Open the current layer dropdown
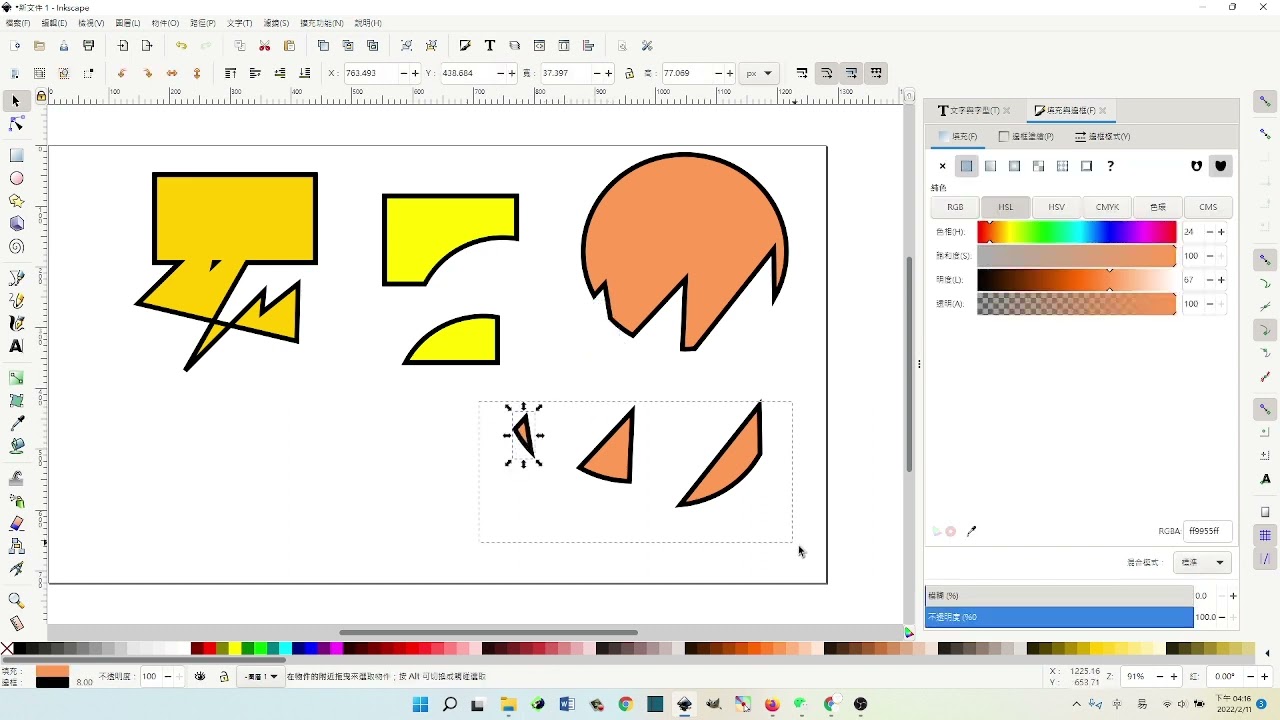1280x720 pixels. [x=261, y=677]
